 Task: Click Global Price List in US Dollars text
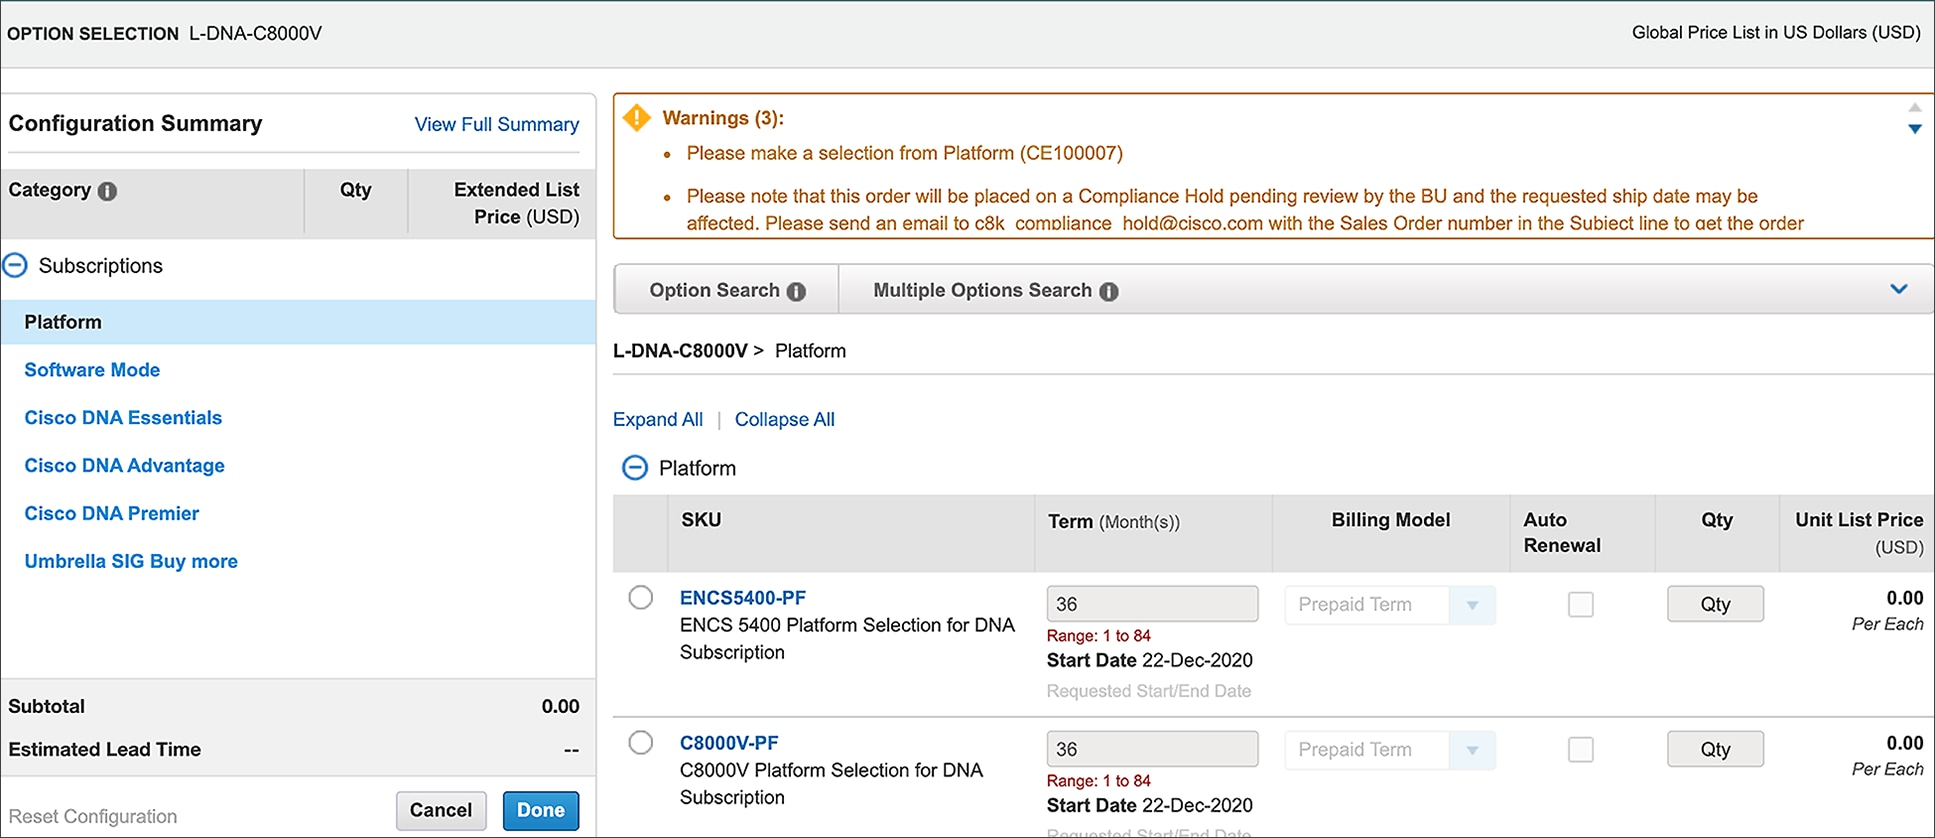[x=1776, y=33]
